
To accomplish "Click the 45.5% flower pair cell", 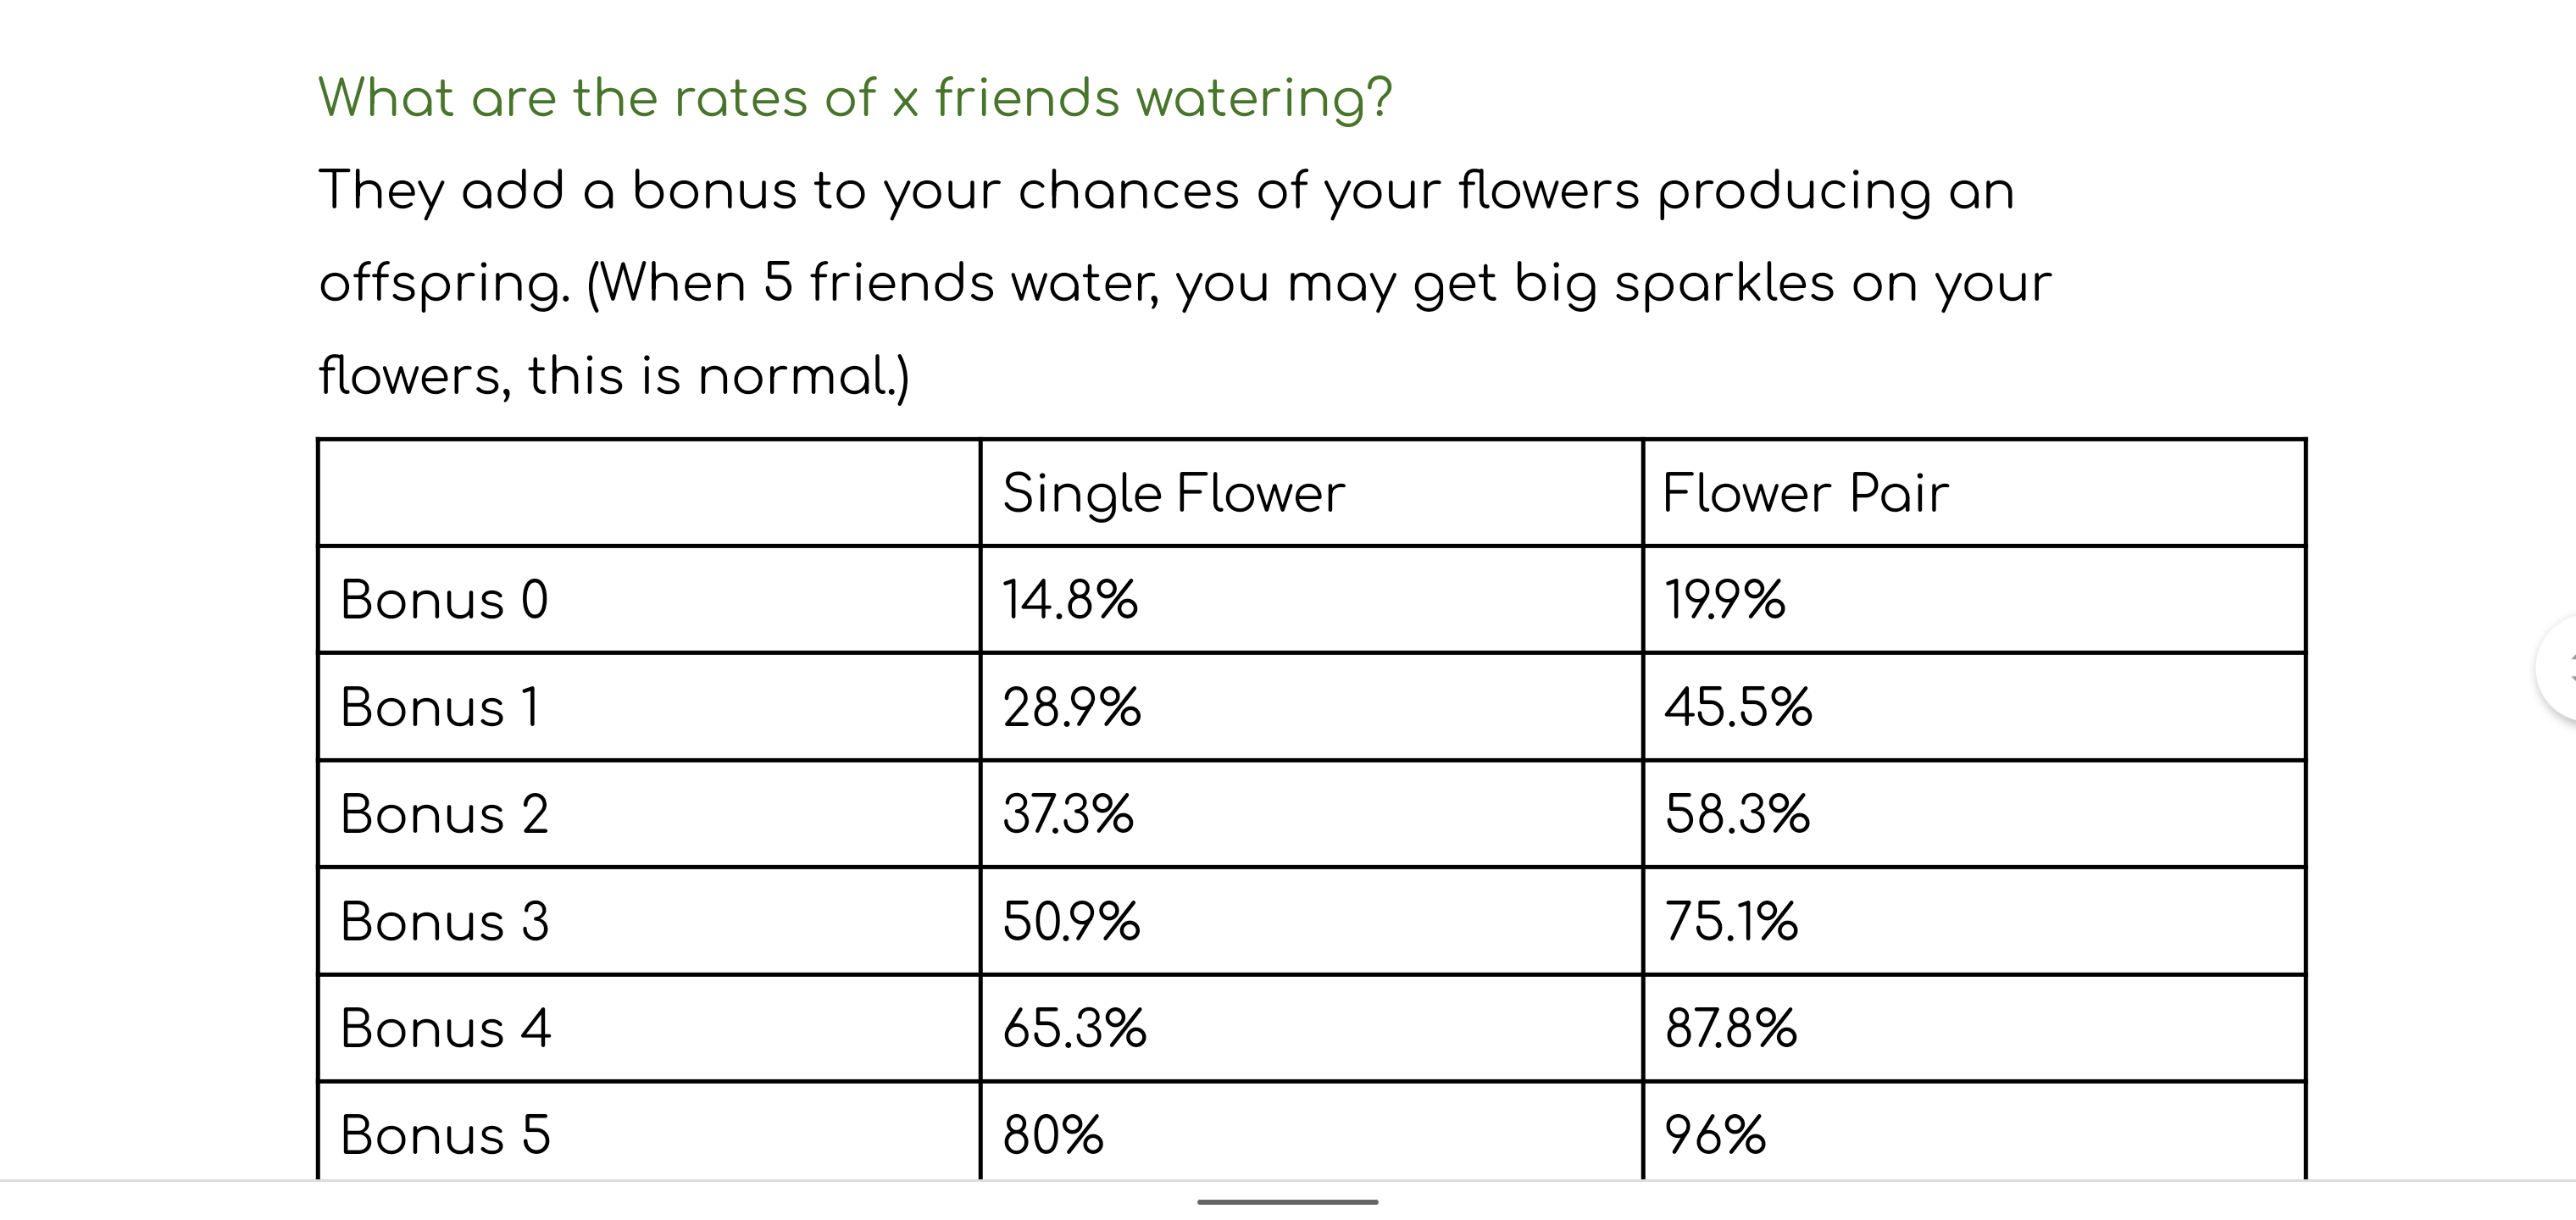I will click(x=1738, y=707).
